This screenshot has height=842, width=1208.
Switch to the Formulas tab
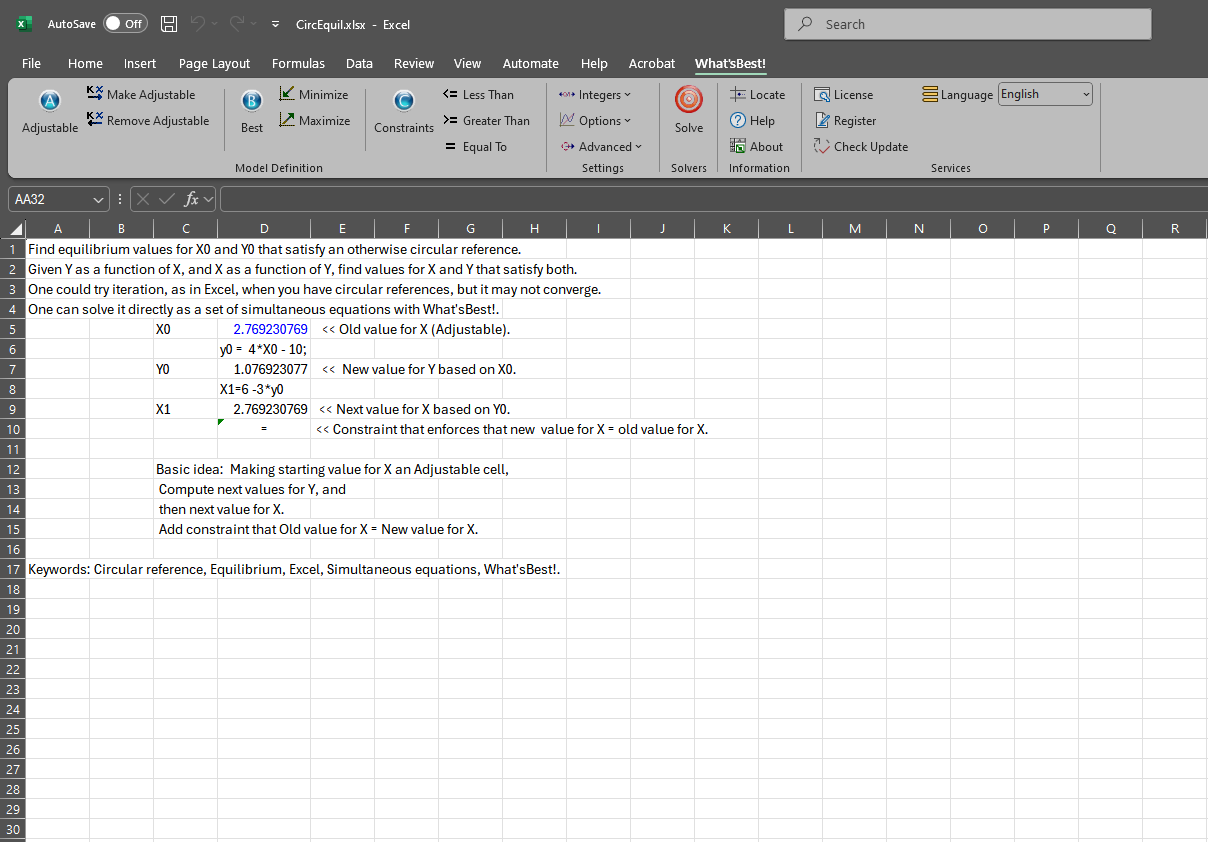coord(298,63)
